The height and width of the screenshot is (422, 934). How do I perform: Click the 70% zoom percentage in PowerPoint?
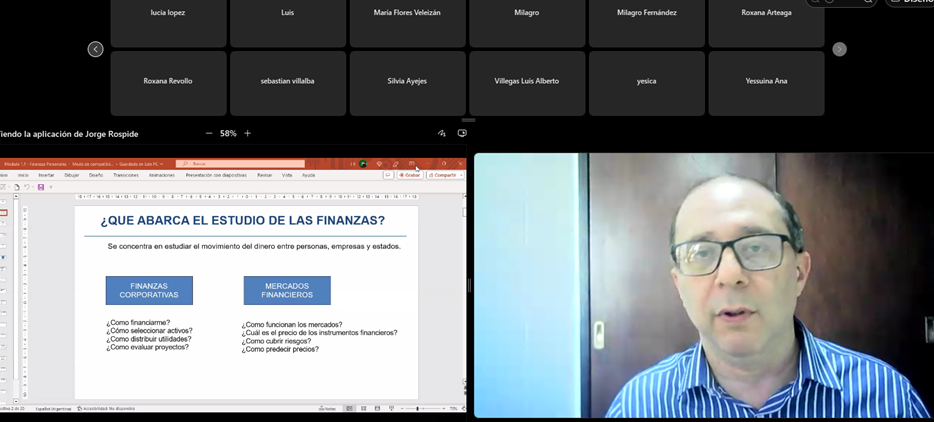pos(453,408)
